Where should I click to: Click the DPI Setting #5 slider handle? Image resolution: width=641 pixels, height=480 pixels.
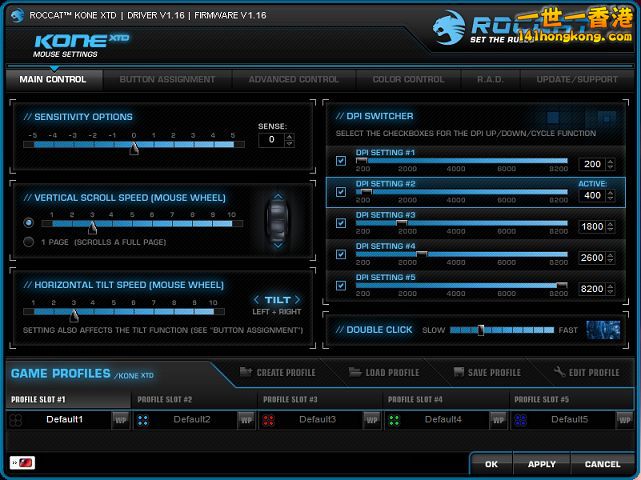(x=562, y=285)
